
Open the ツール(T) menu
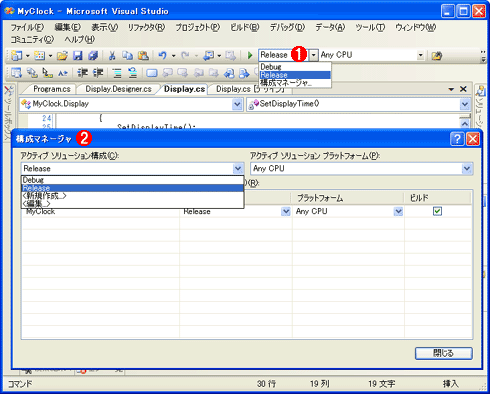(370, 27)
